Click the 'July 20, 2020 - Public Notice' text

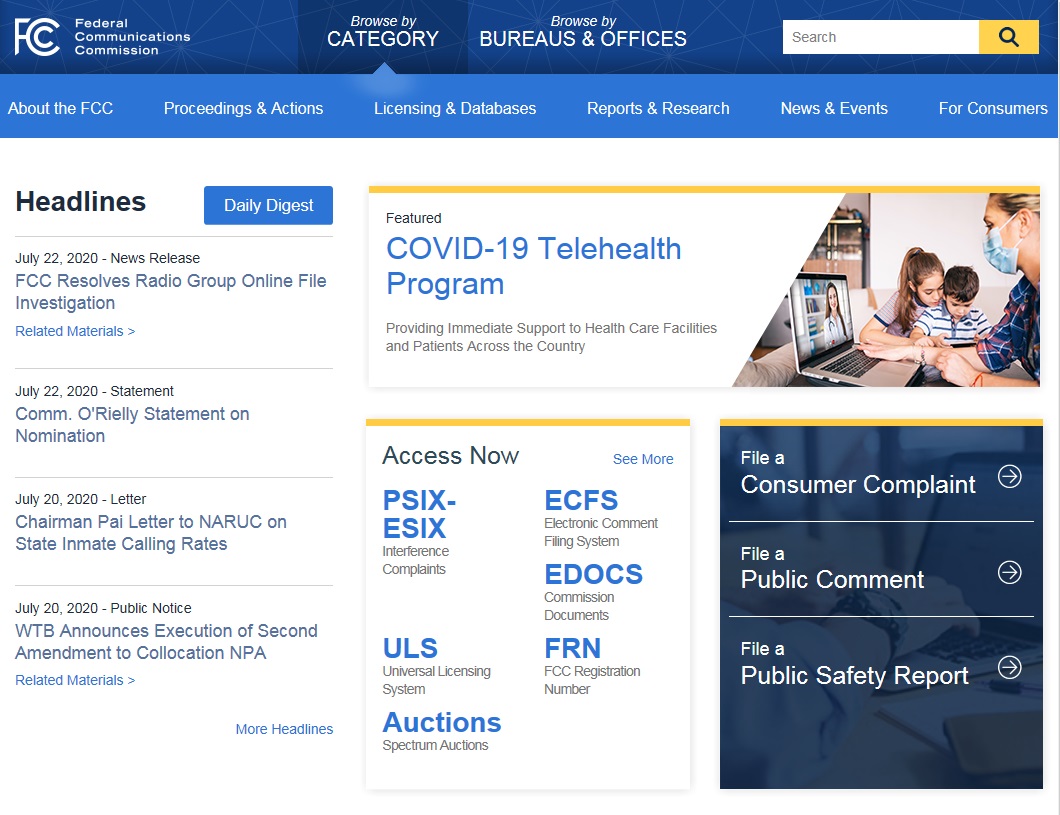[103, 608]
